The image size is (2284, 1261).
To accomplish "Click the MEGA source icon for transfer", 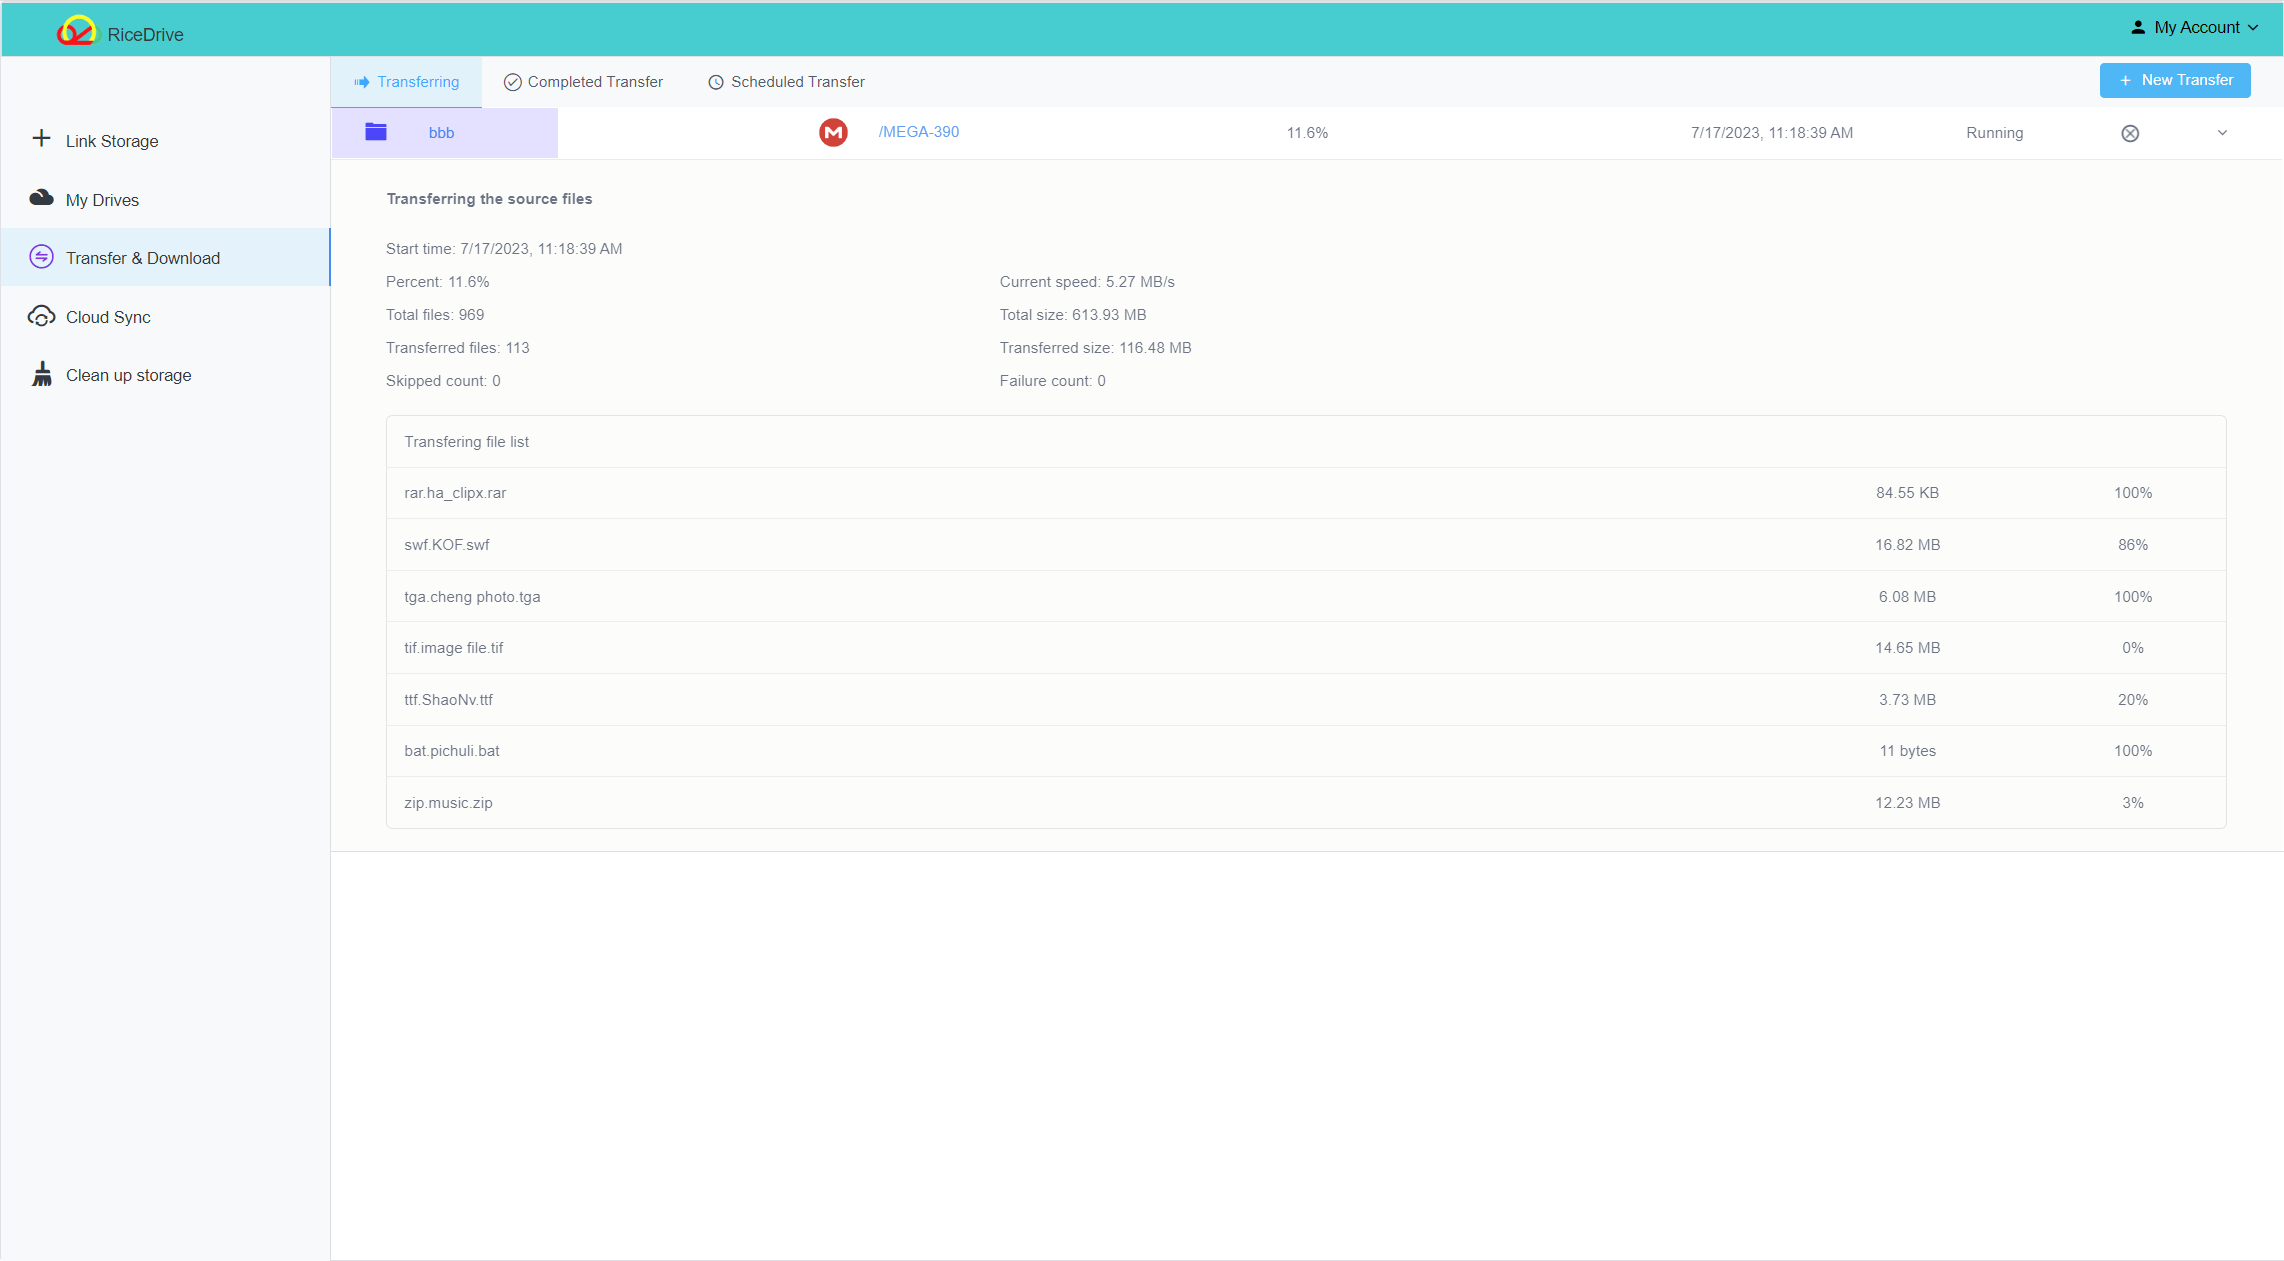I will tap(834, 132).
